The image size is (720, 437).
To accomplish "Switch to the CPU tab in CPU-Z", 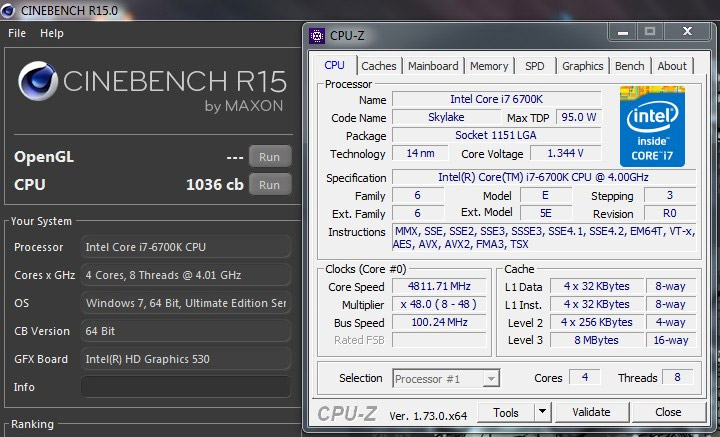I will 334,66.
